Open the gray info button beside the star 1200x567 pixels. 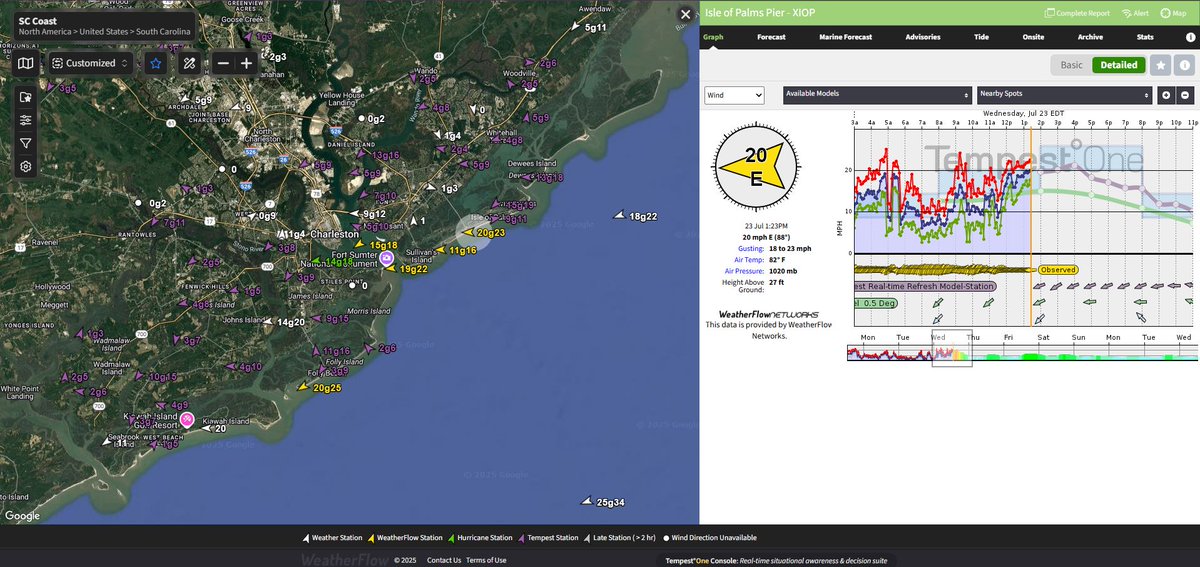(1183, 65)
